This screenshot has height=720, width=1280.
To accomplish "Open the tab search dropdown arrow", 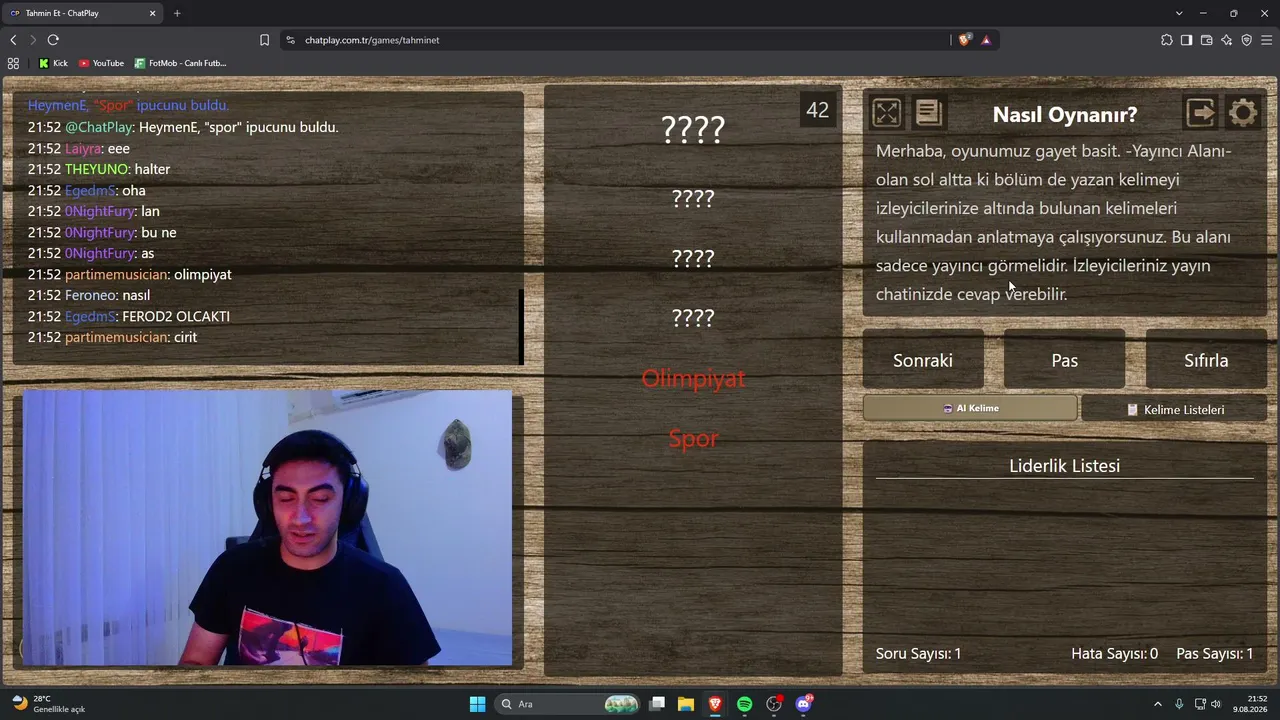I will pos(1179,13).
